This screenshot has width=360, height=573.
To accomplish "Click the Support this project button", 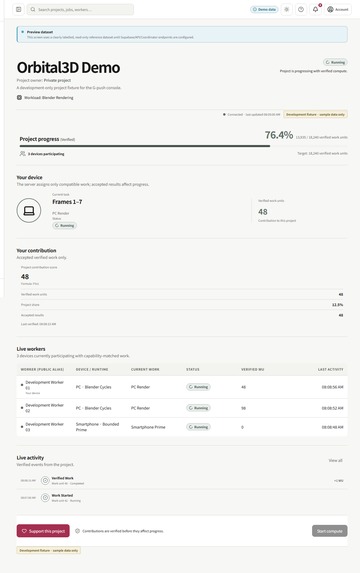I will pos(43,531).
